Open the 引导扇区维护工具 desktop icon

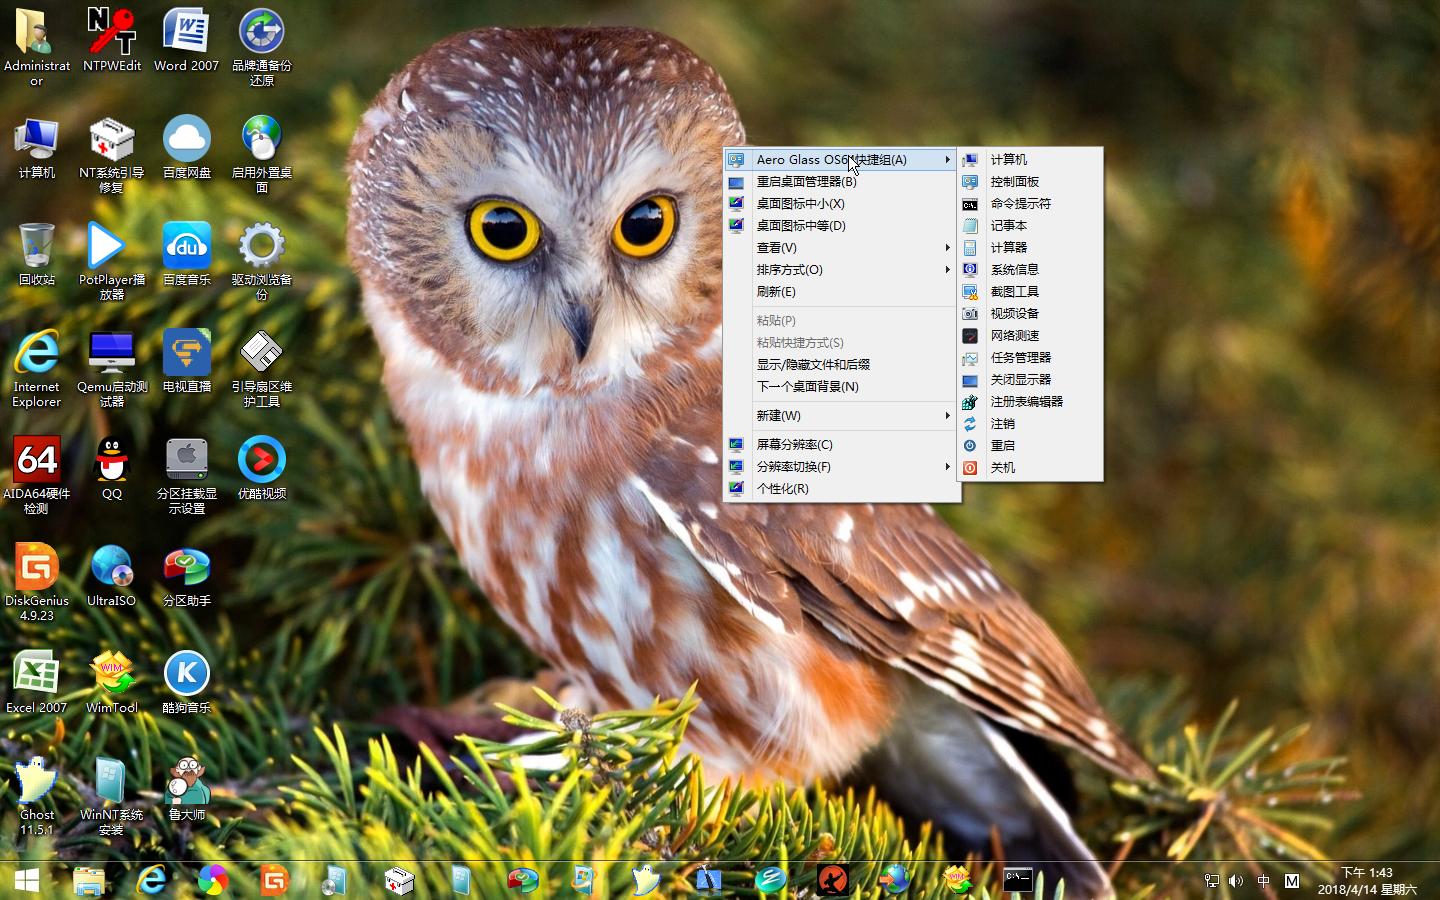click(262, 368)
